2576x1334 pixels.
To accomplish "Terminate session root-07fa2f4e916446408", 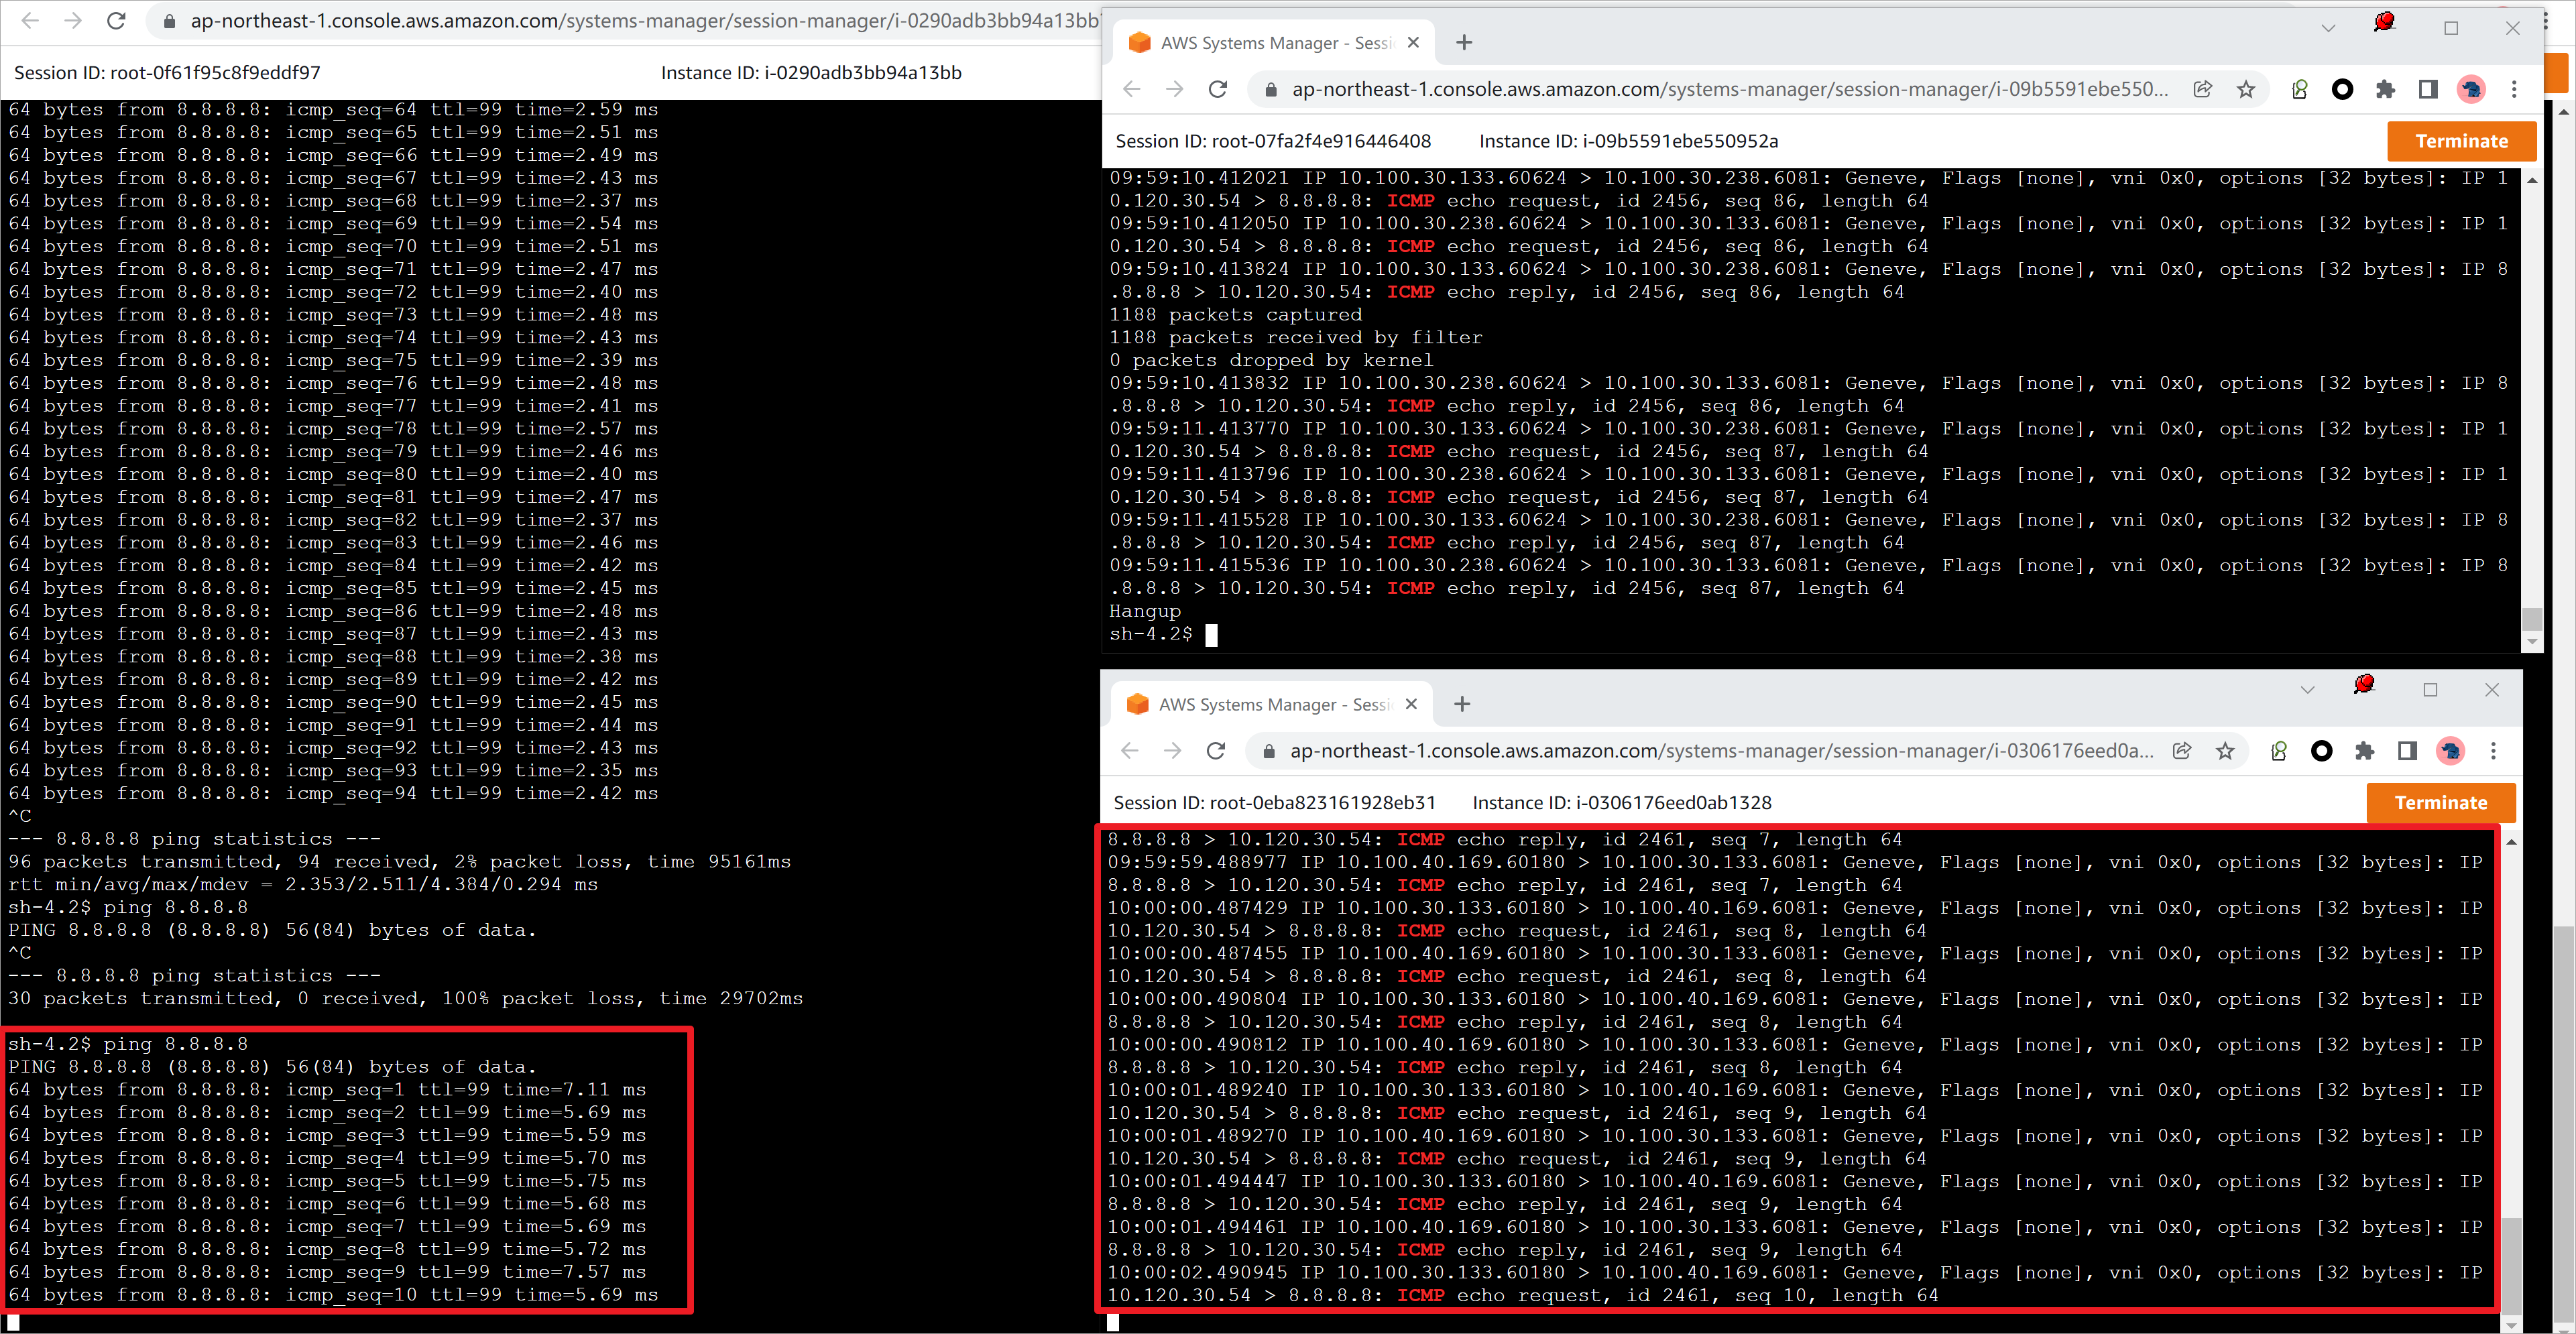I will pyautogui.click(x=2461, y=141).
